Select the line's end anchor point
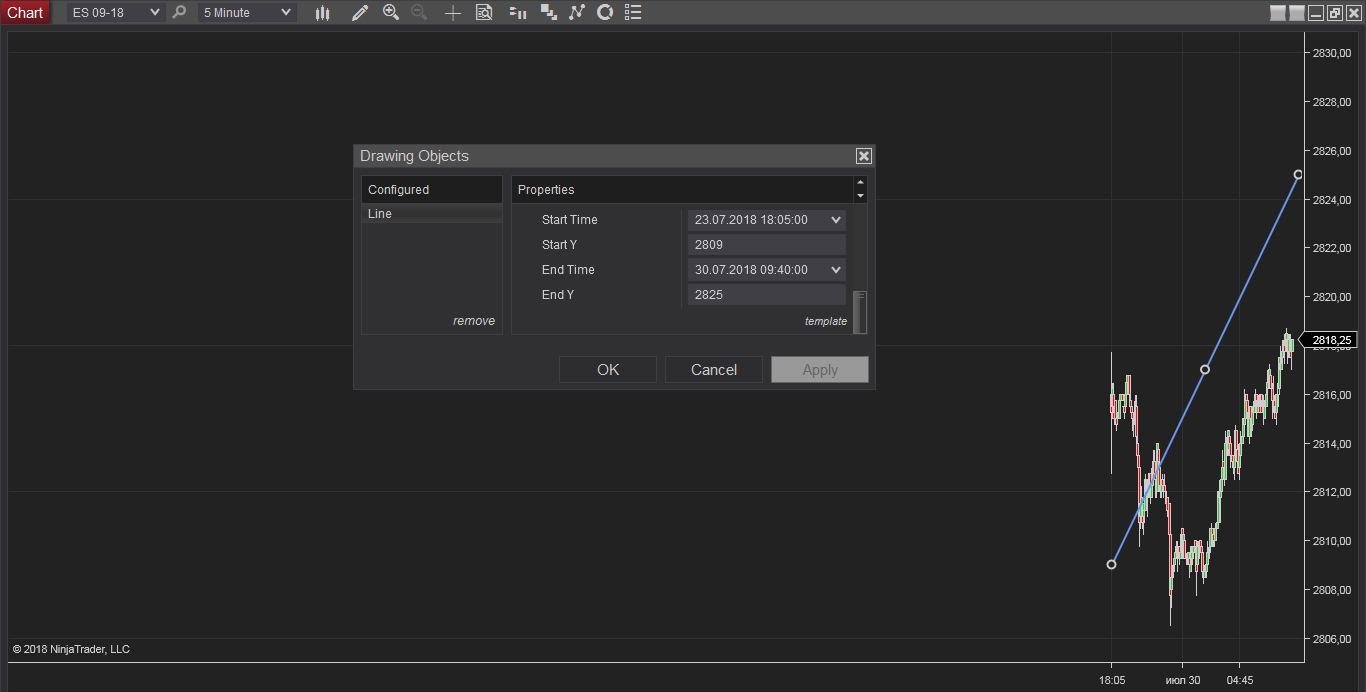The width and height of the screenshot is (1366, 692). pyautogui.click(x=1298, y=175)
